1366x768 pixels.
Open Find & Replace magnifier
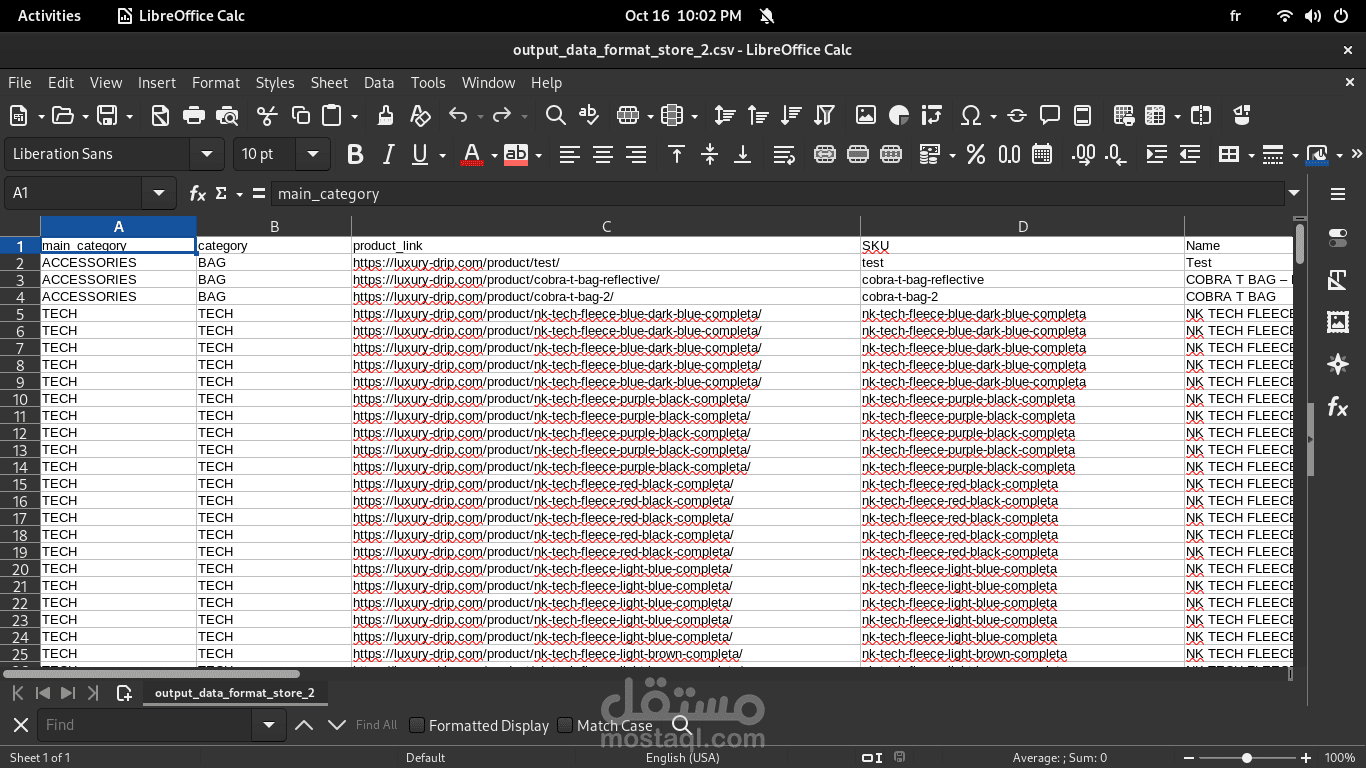click(x=556, y=116)
